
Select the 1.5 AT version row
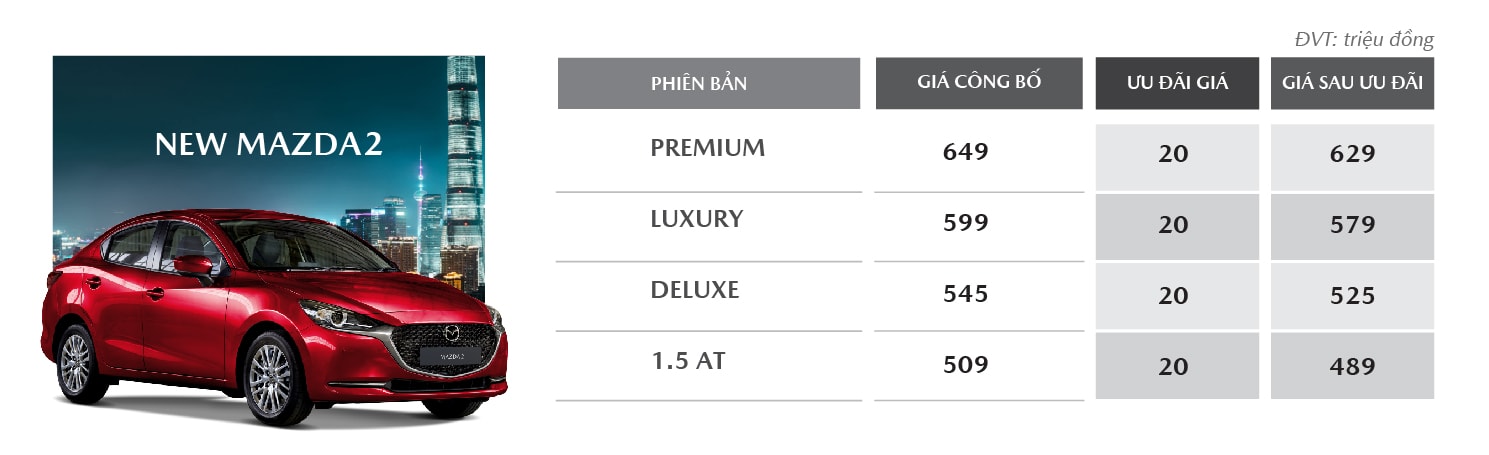687,361
